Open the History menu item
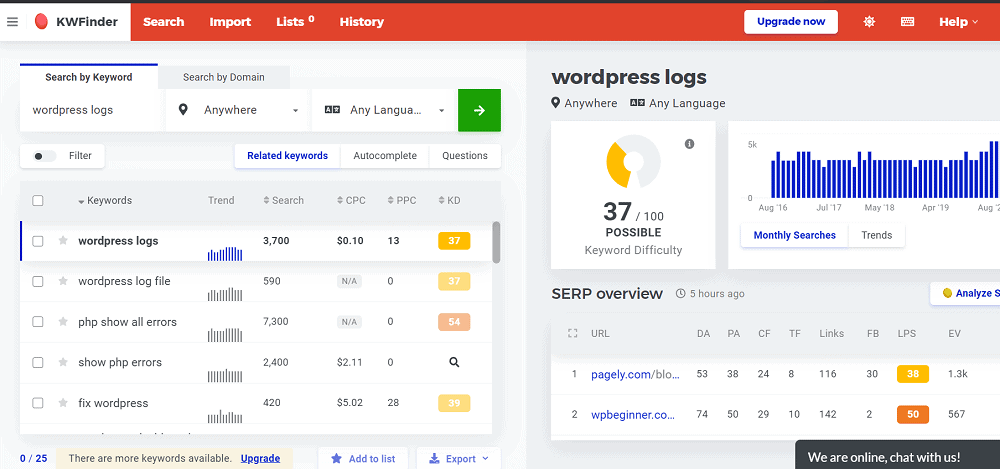 coord(362,22)
